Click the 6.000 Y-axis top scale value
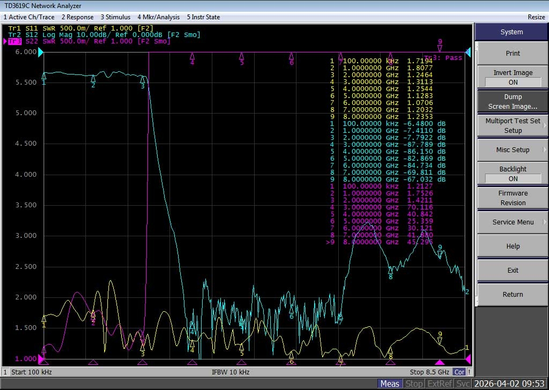 [26, 52]
